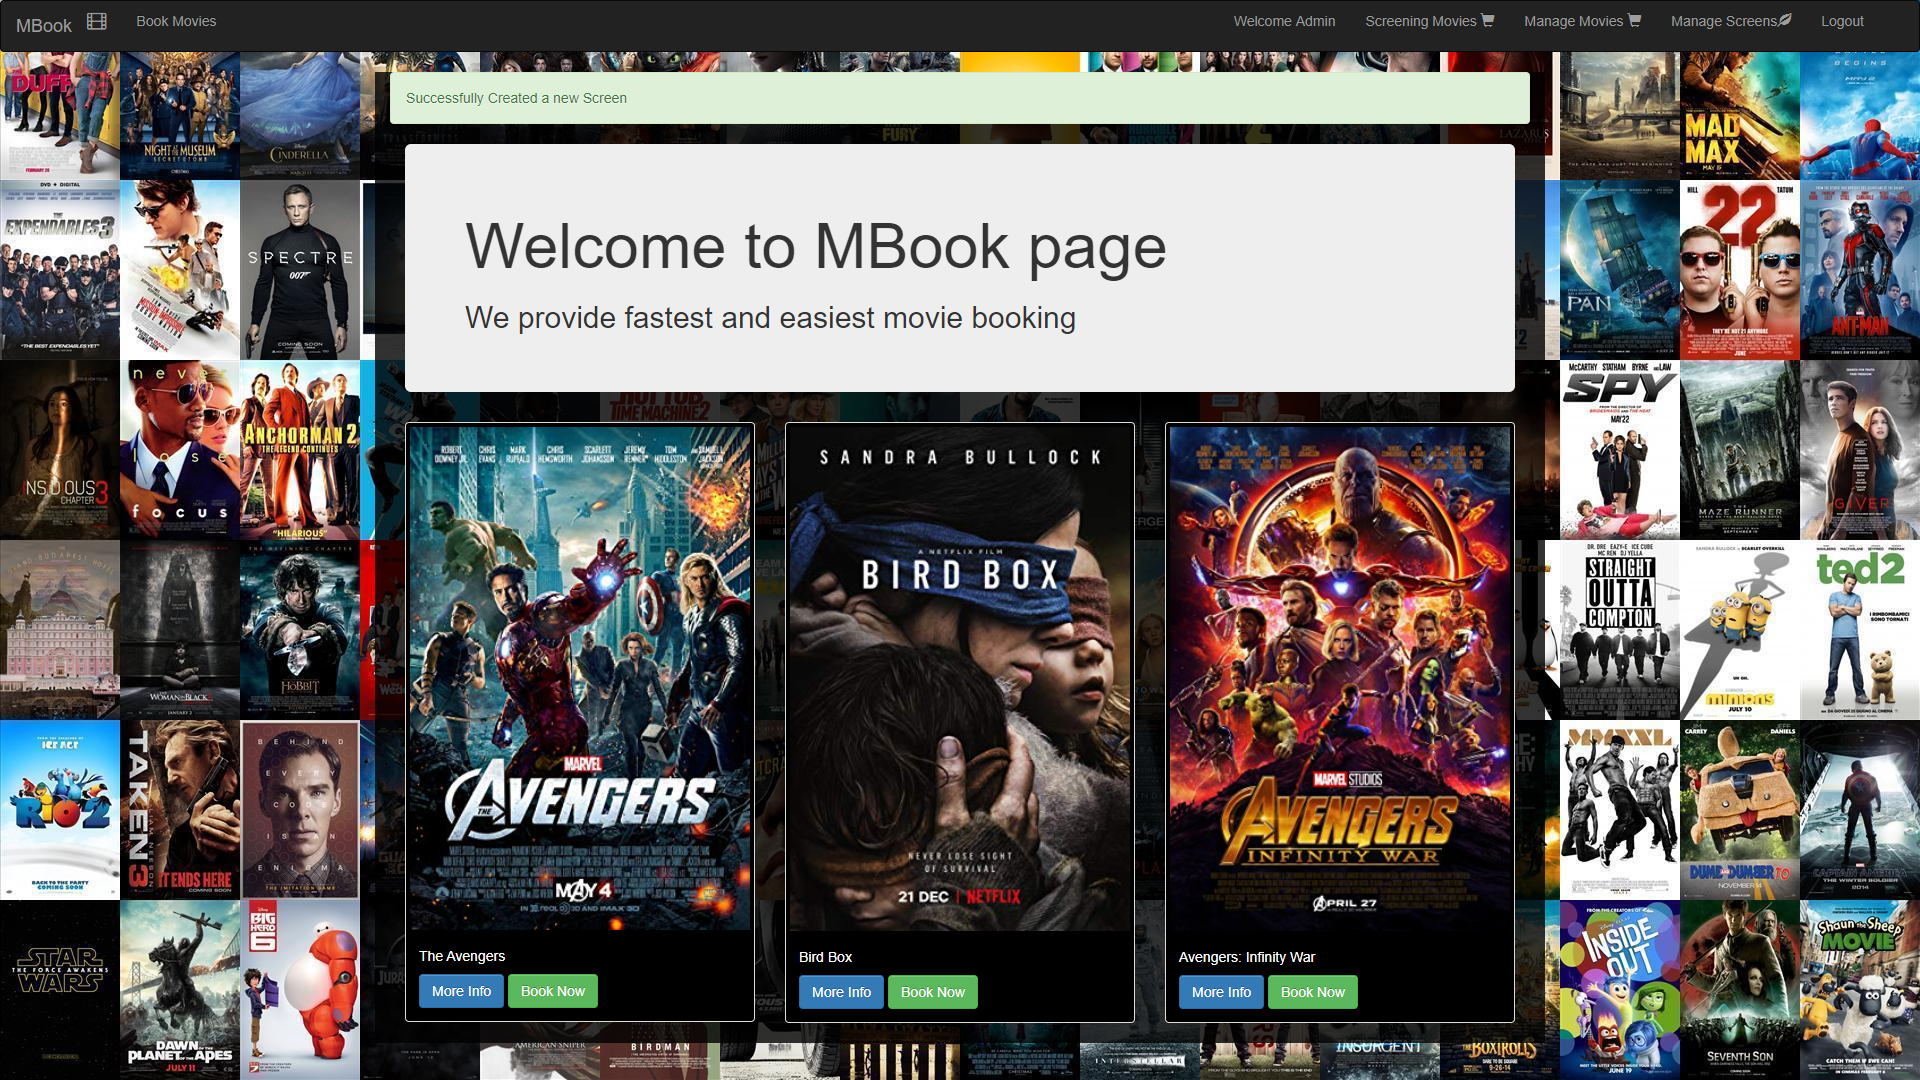The image size is (1920, 1080).
Task: Click More Info for The Avengers
Action: (x=461, y=991)
